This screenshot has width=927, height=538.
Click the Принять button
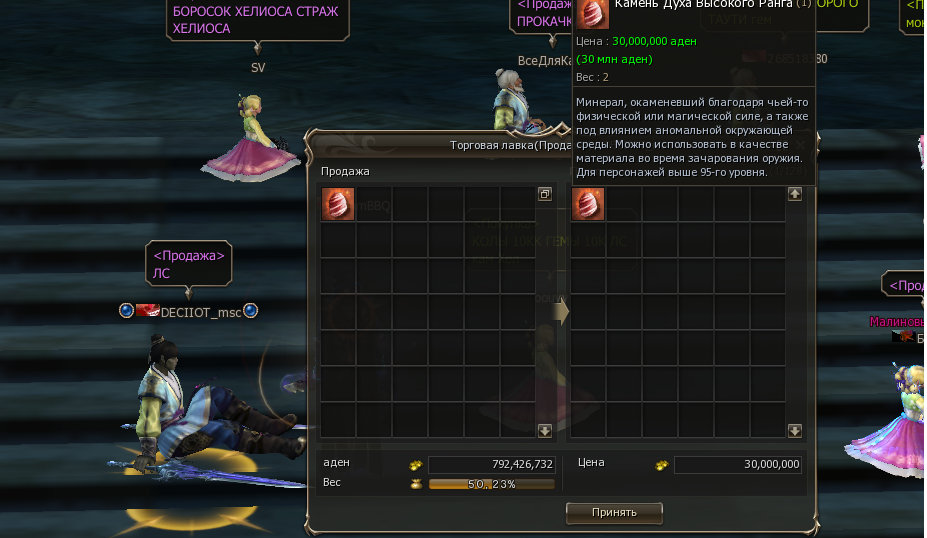point(614,513)
